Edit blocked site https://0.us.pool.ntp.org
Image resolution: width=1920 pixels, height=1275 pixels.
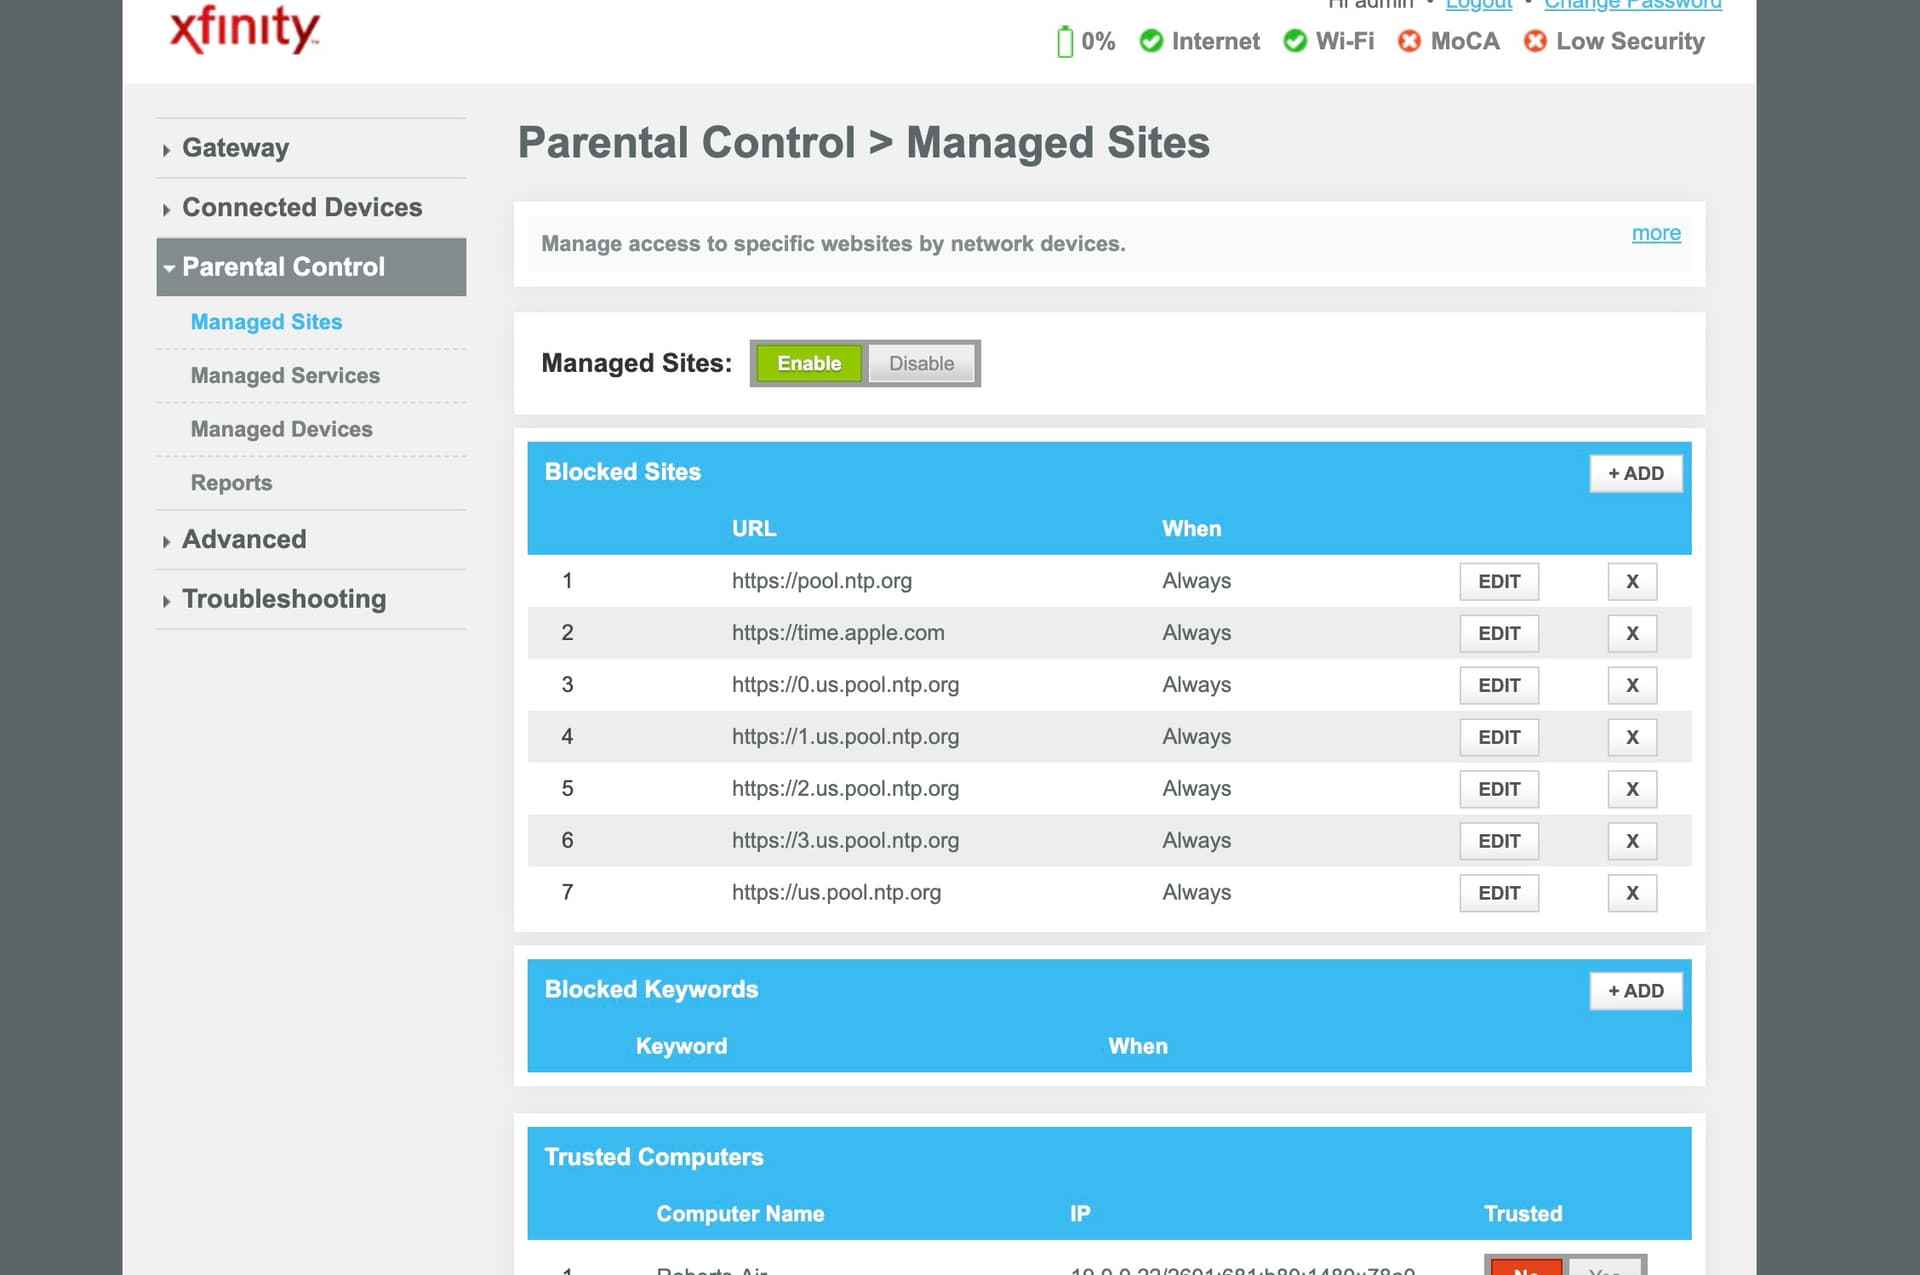coord(1499,685)
